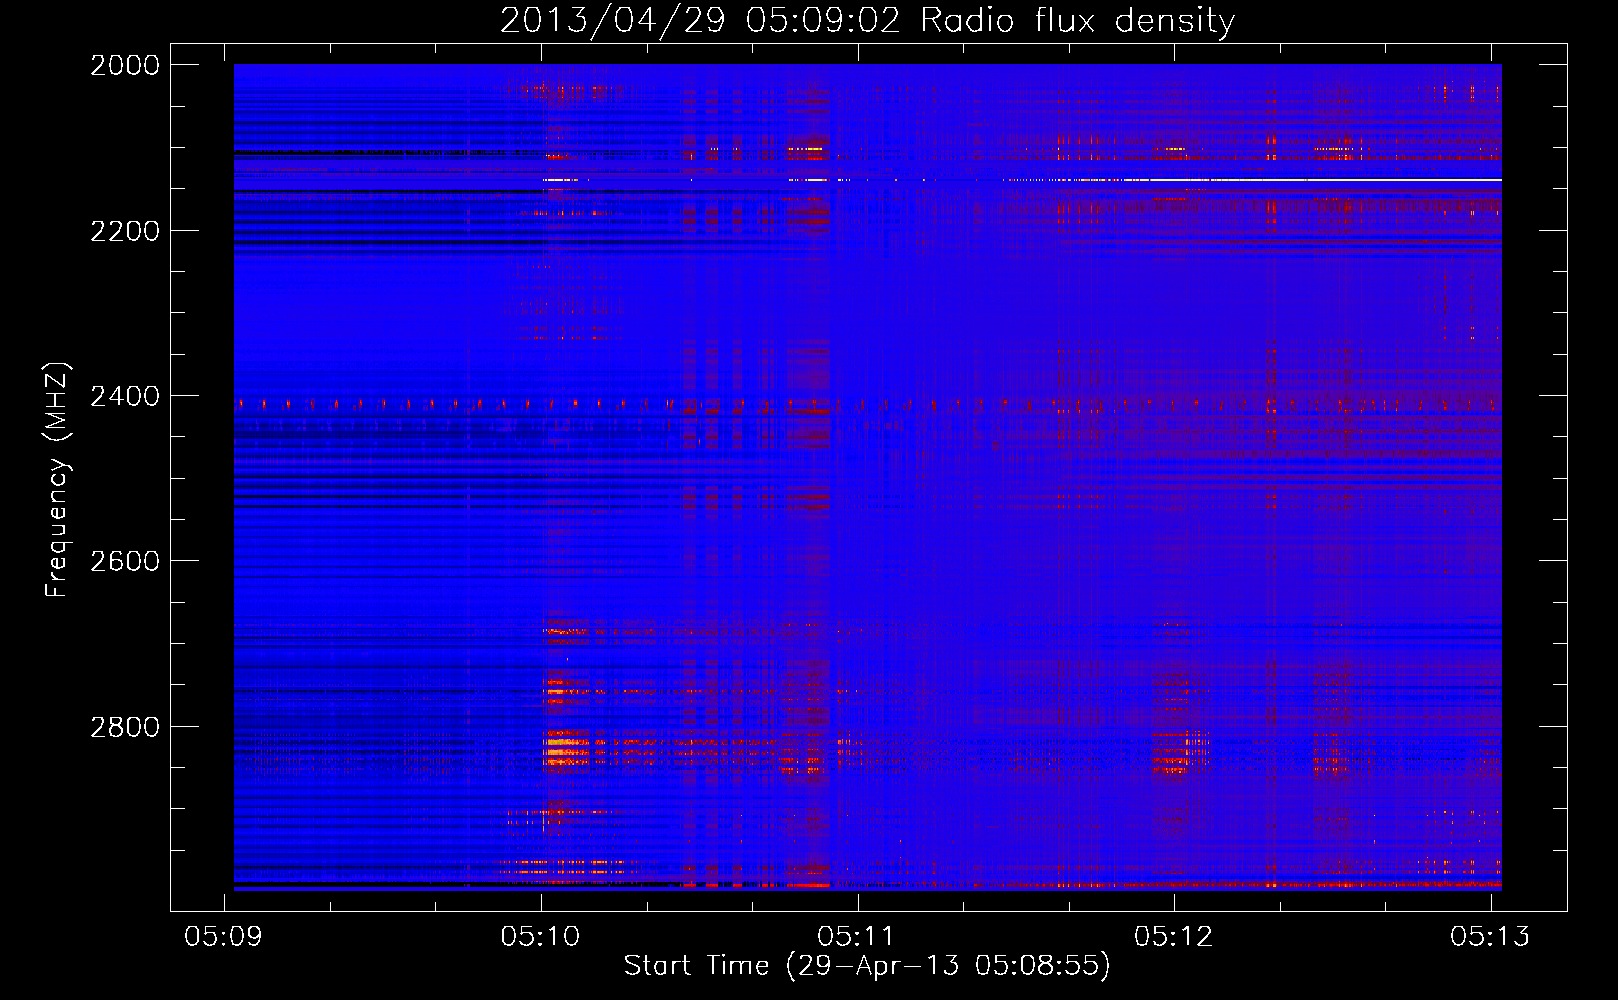Select the 2800 frequency axis label
Image resolution: width=1618 pixels, height=1000 pixels.
[x=125, y=726]
